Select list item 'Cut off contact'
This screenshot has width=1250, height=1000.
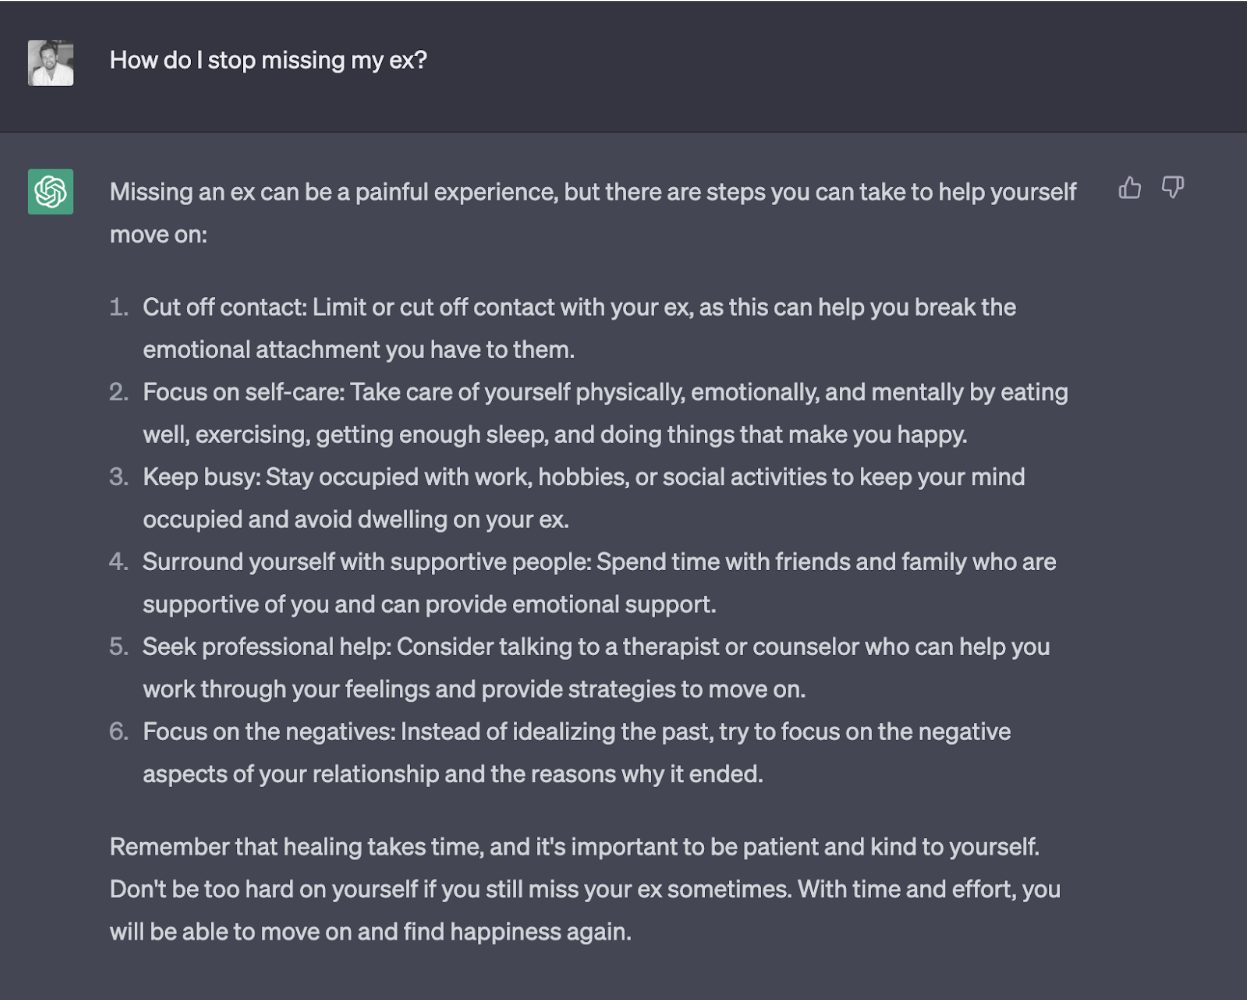pos(579,328)
